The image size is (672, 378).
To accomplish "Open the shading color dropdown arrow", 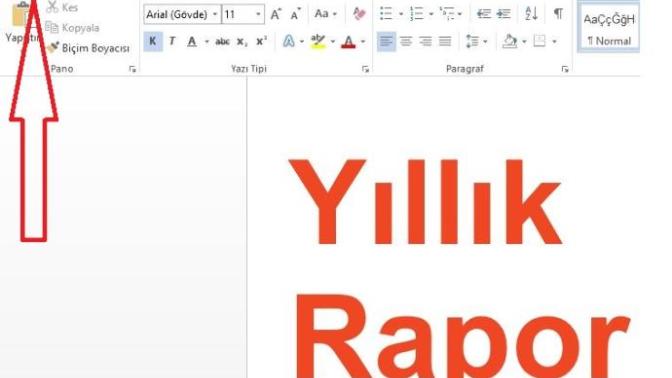I will click(x=524, y=42).
